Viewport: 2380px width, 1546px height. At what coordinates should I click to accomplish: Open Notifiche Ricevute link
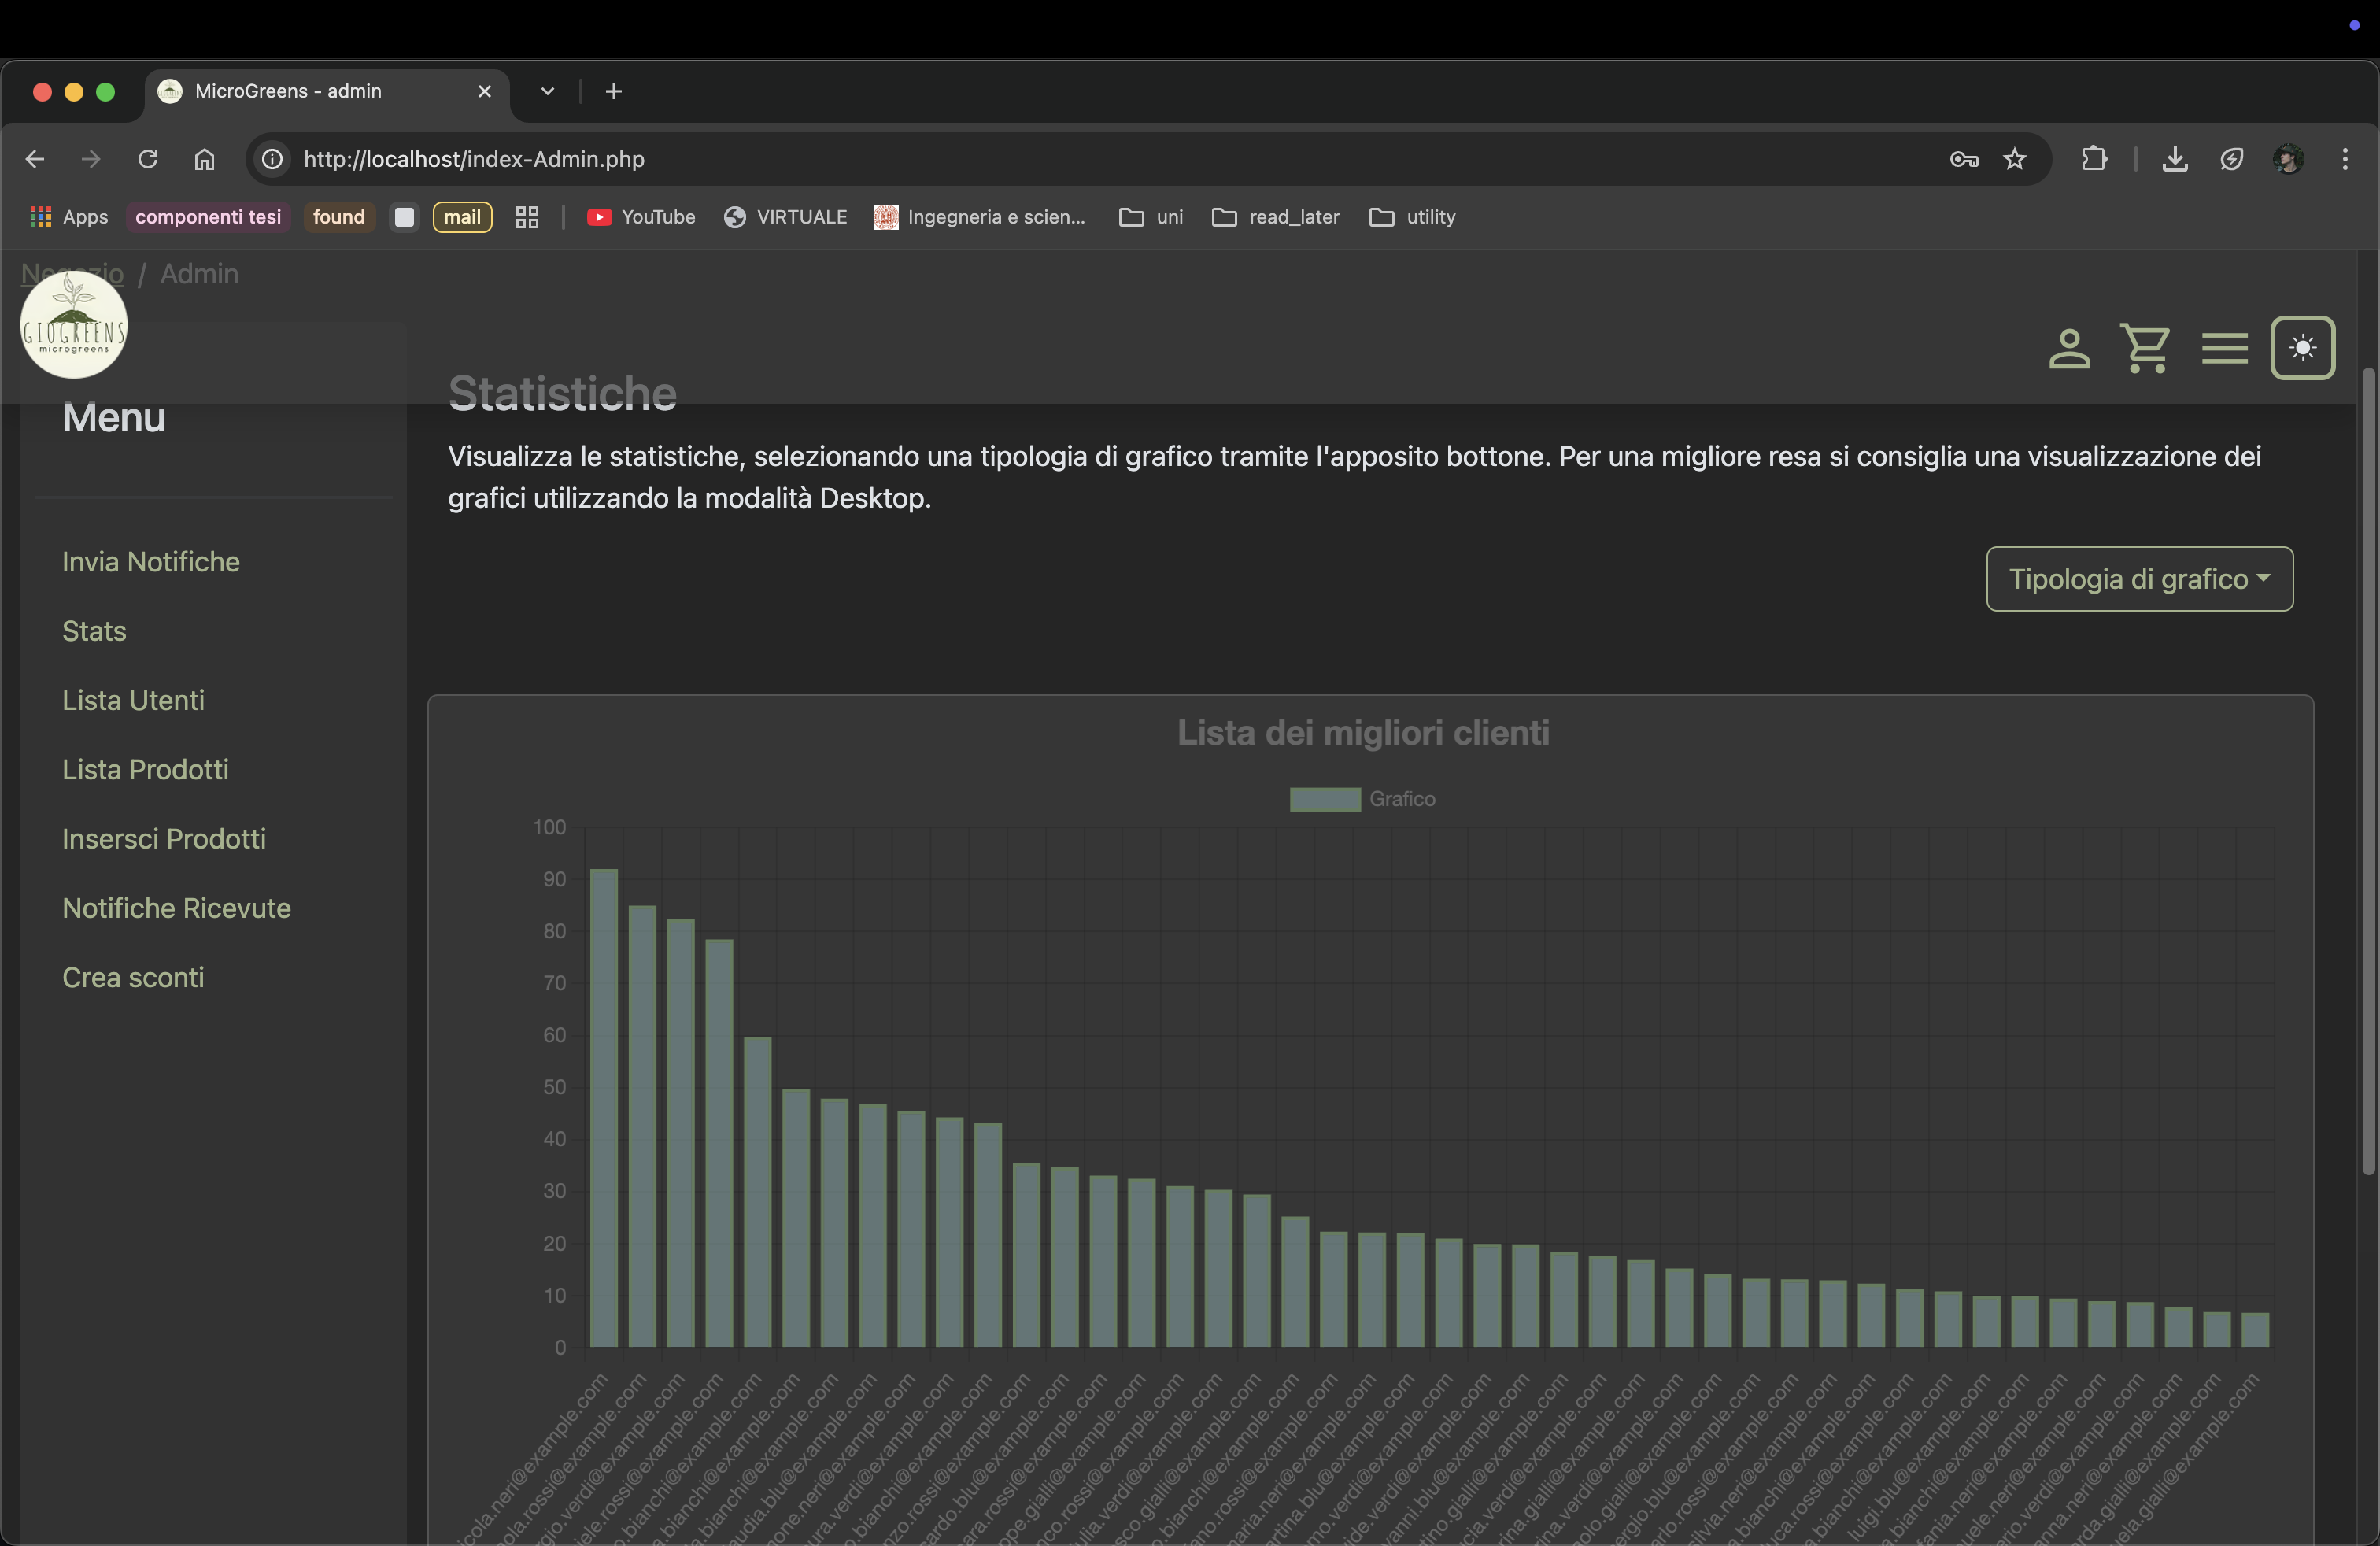[176, 908]
